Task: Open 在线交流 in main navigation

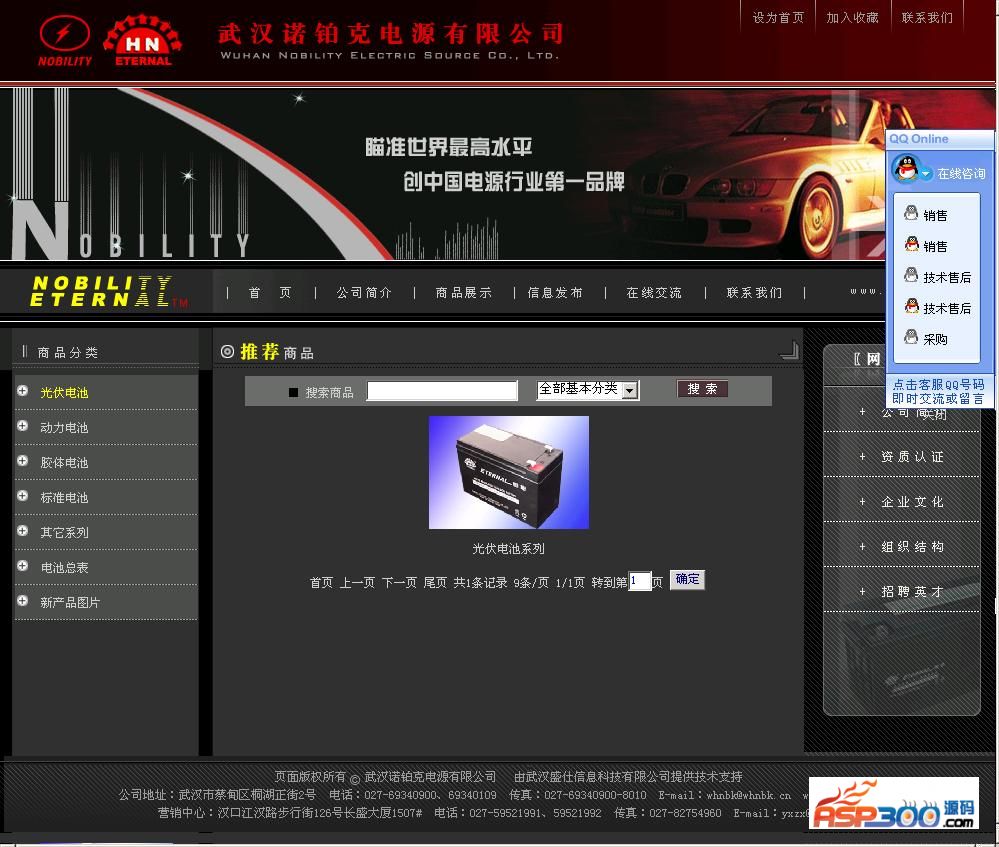Action: point(654,293)
